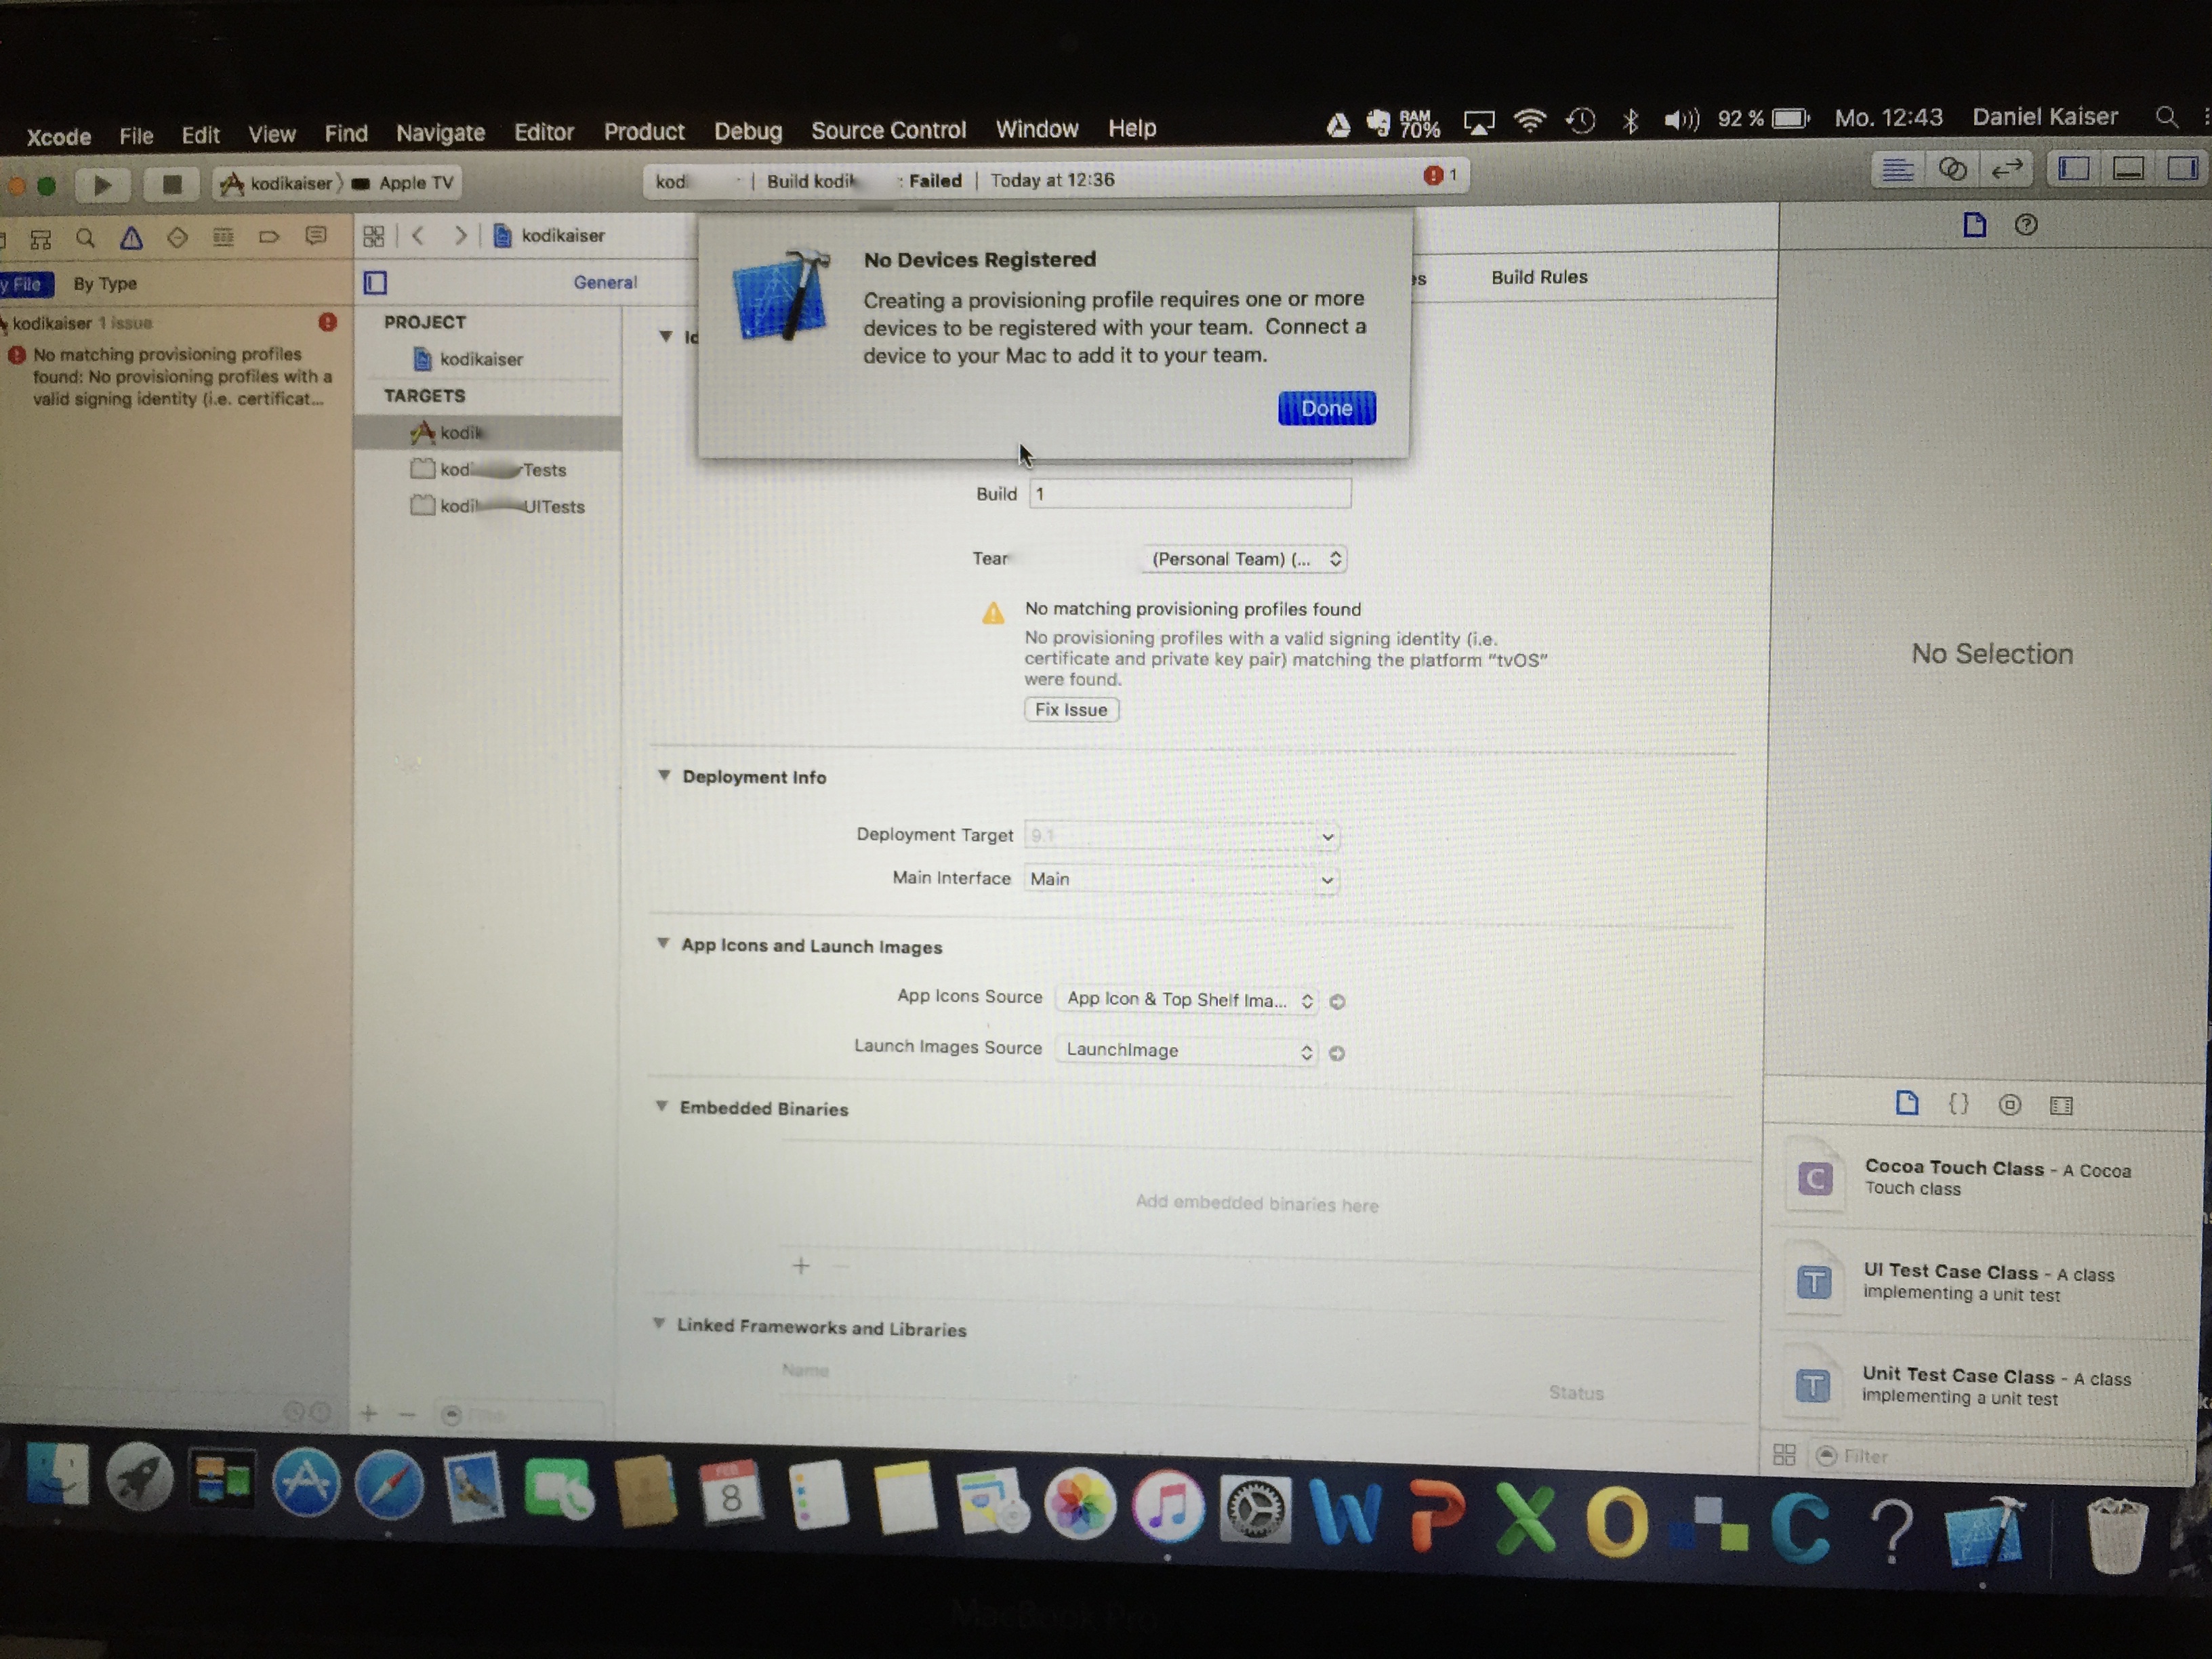Open the test navigator diamond icon
Viewport: 2212px width, 1659px height.
click(x=177, y=237)
